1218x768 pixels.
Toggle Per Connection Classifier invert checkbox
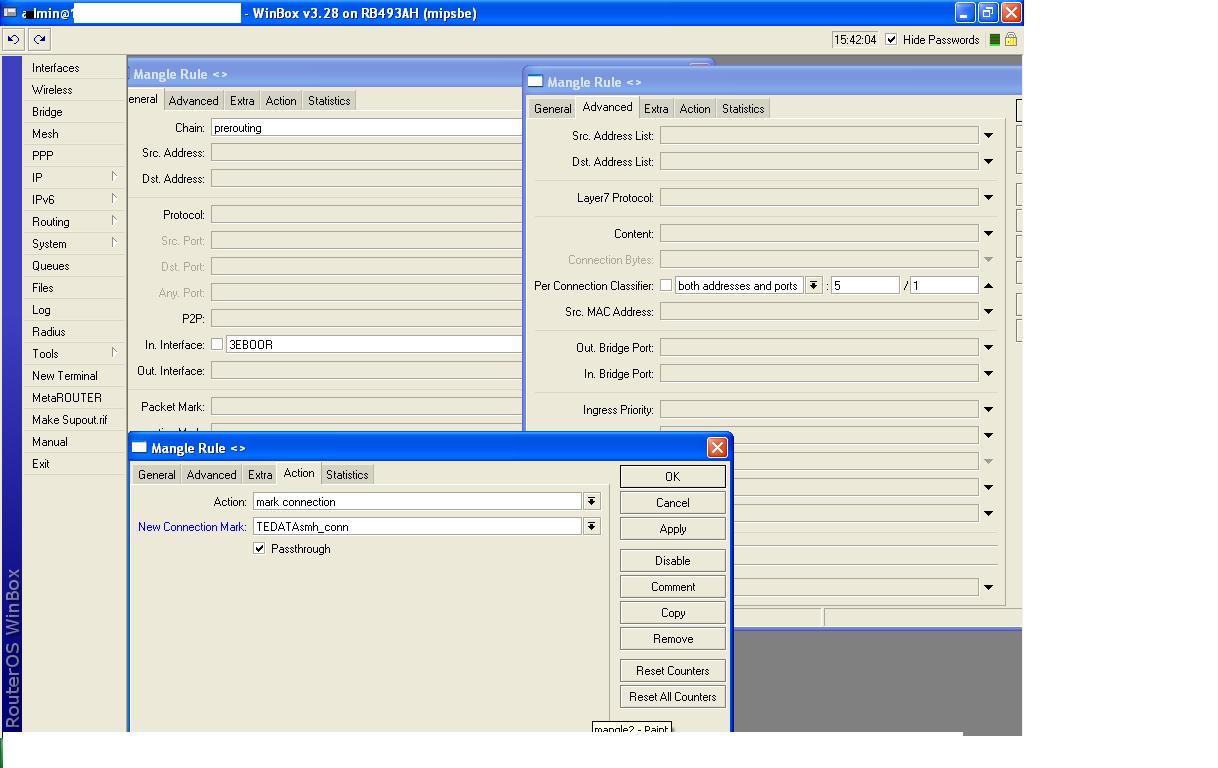[x=666, y=286]
